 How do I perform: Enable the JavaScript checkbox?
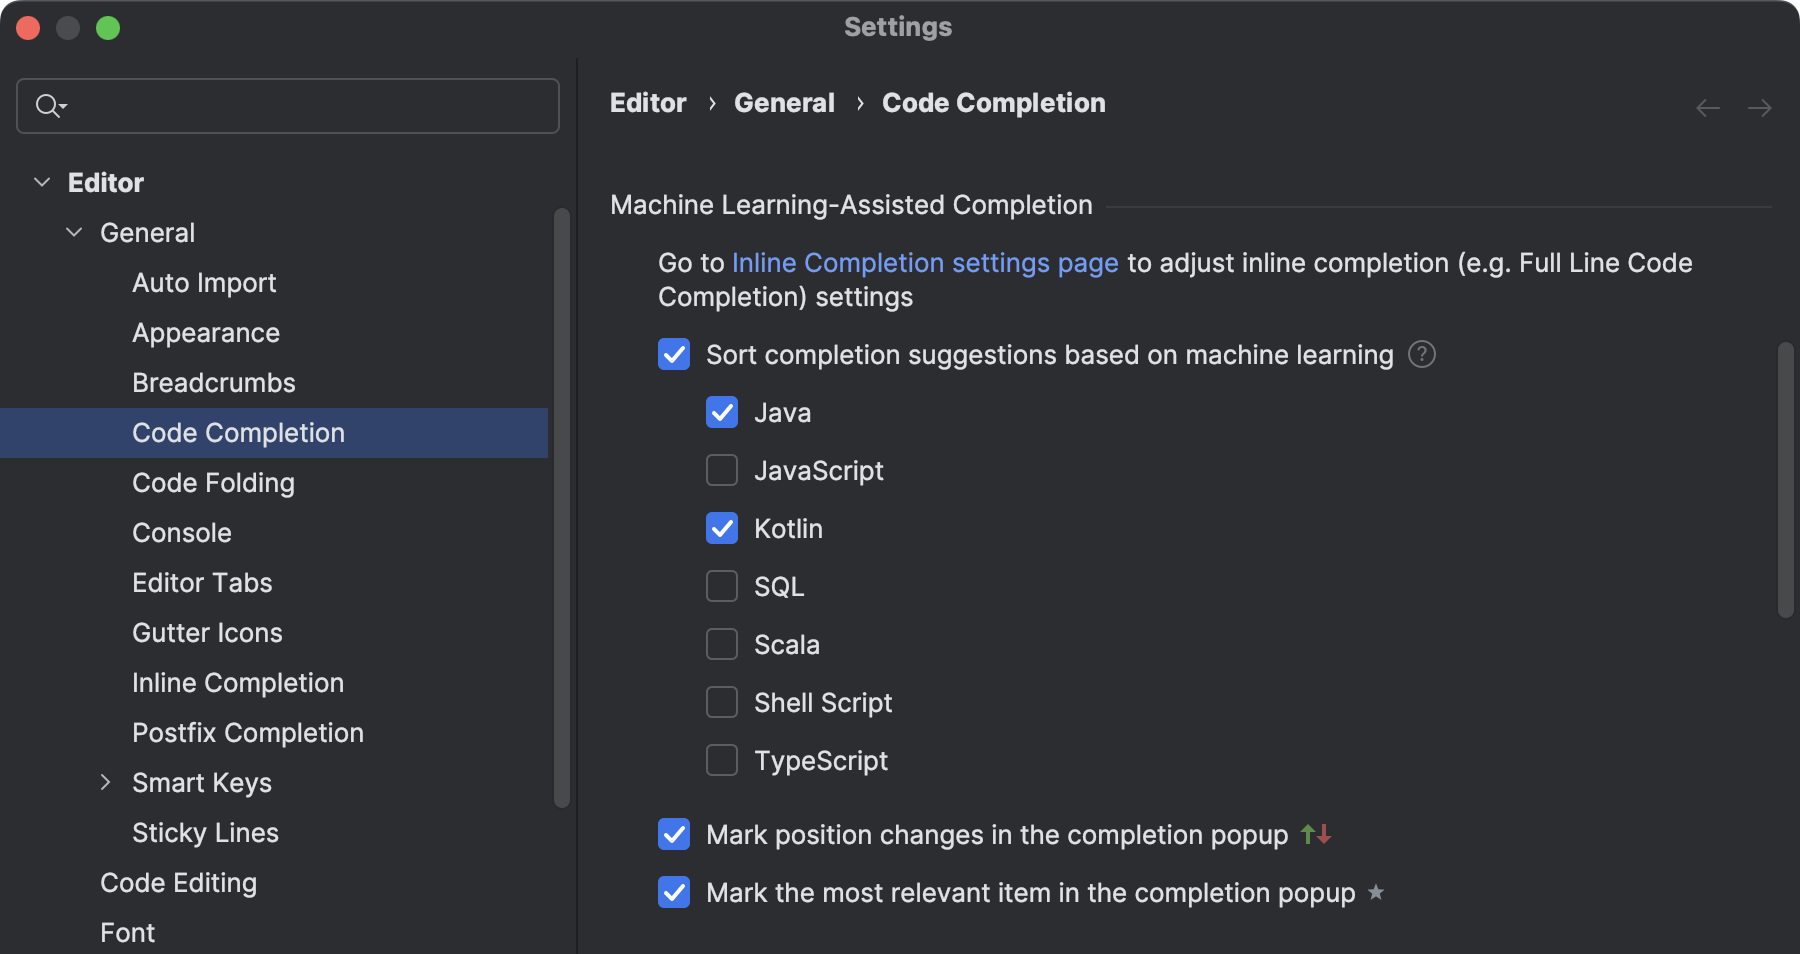tap(722, 470)
